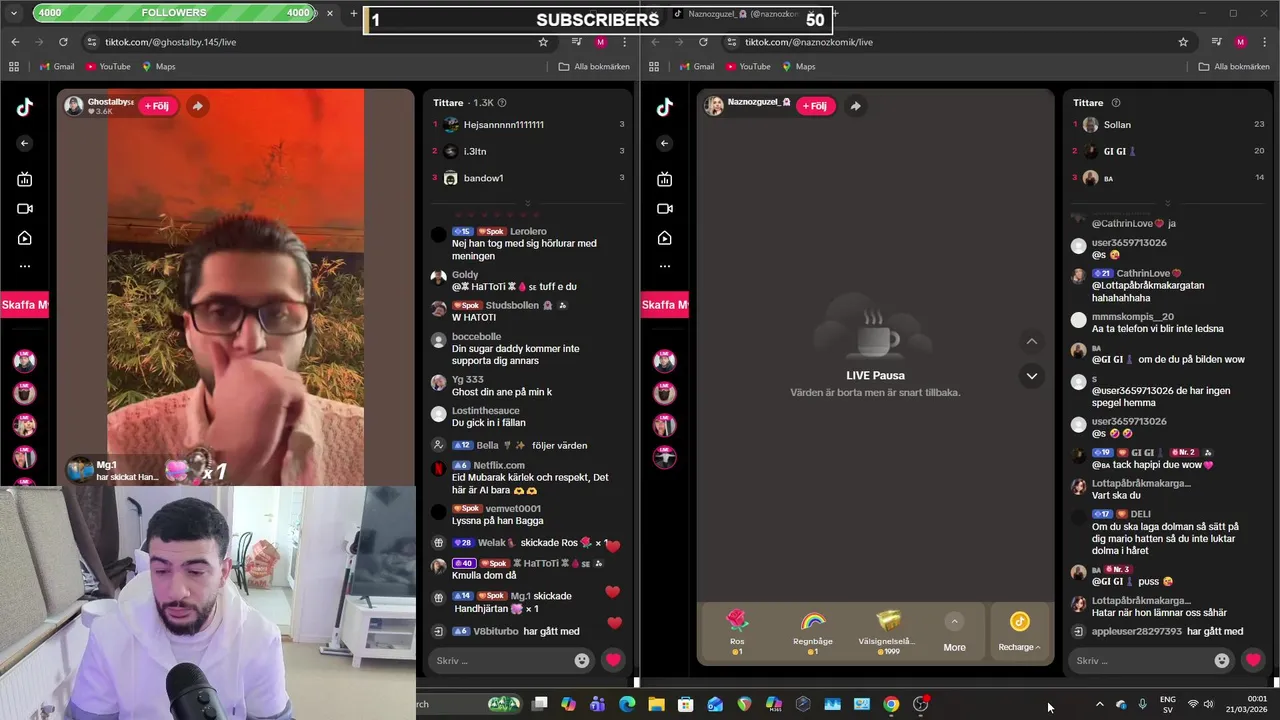Bookmark the naznozkomik live page with star
Screen dimensions: 1280x720
(x=1183, y=42)
